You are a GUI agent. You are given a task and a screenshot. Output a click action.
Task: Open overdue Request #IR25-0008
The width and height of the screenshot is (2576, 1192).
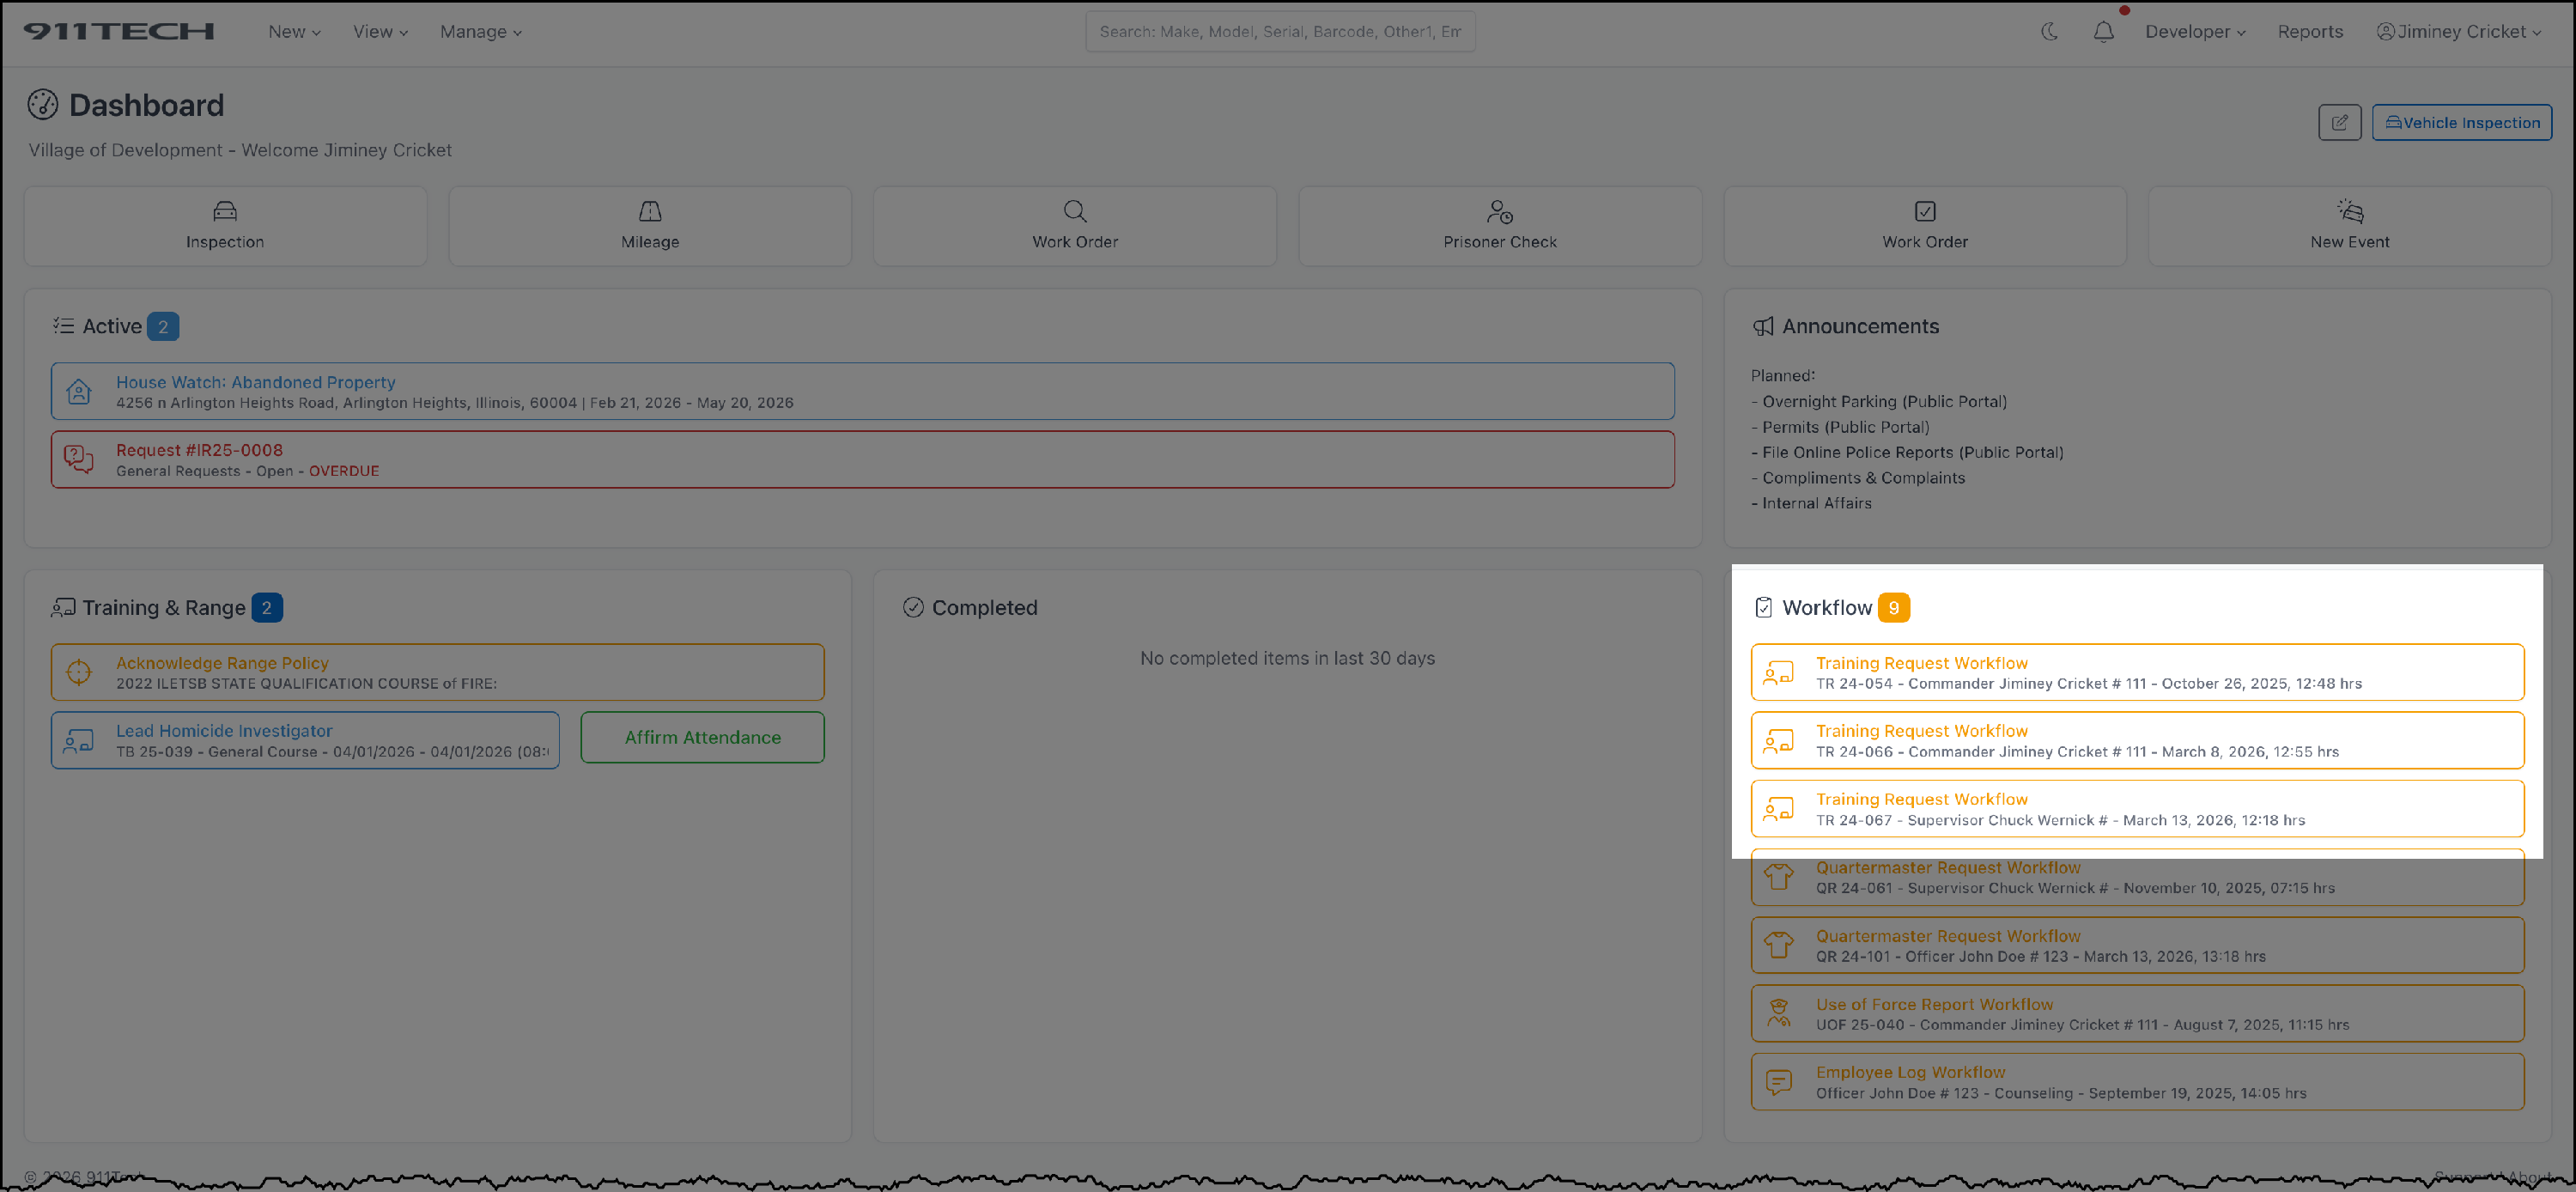tap(199, 450)
